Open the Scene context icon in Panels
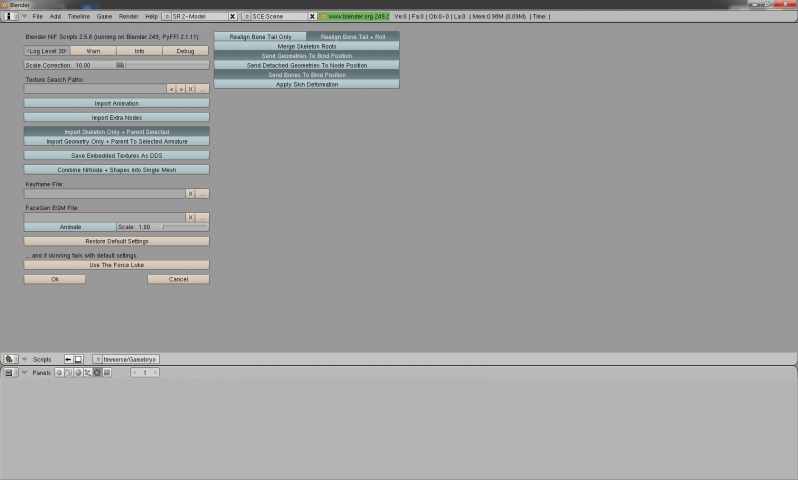 coord(107,373)
